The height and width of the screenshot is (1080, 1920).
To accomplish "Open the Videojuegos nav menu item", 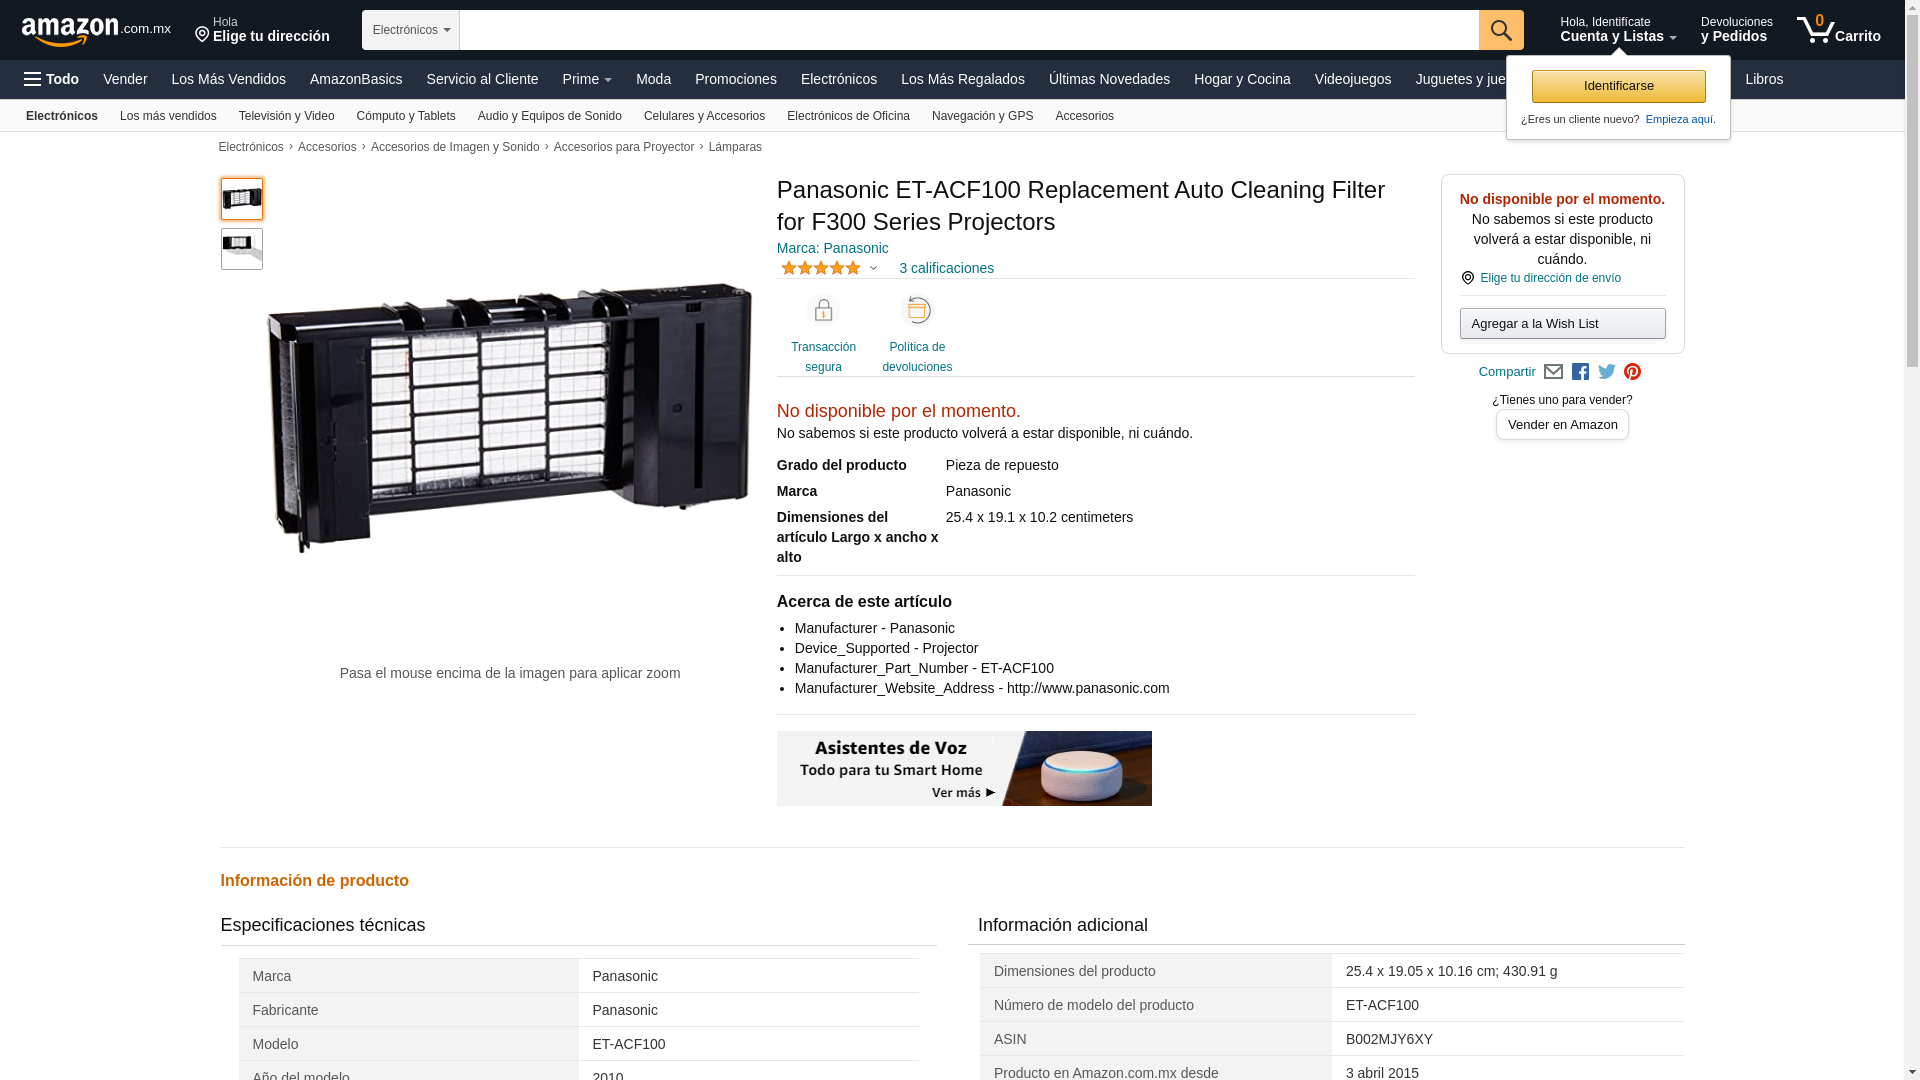I will click(x=1352, y=79).
